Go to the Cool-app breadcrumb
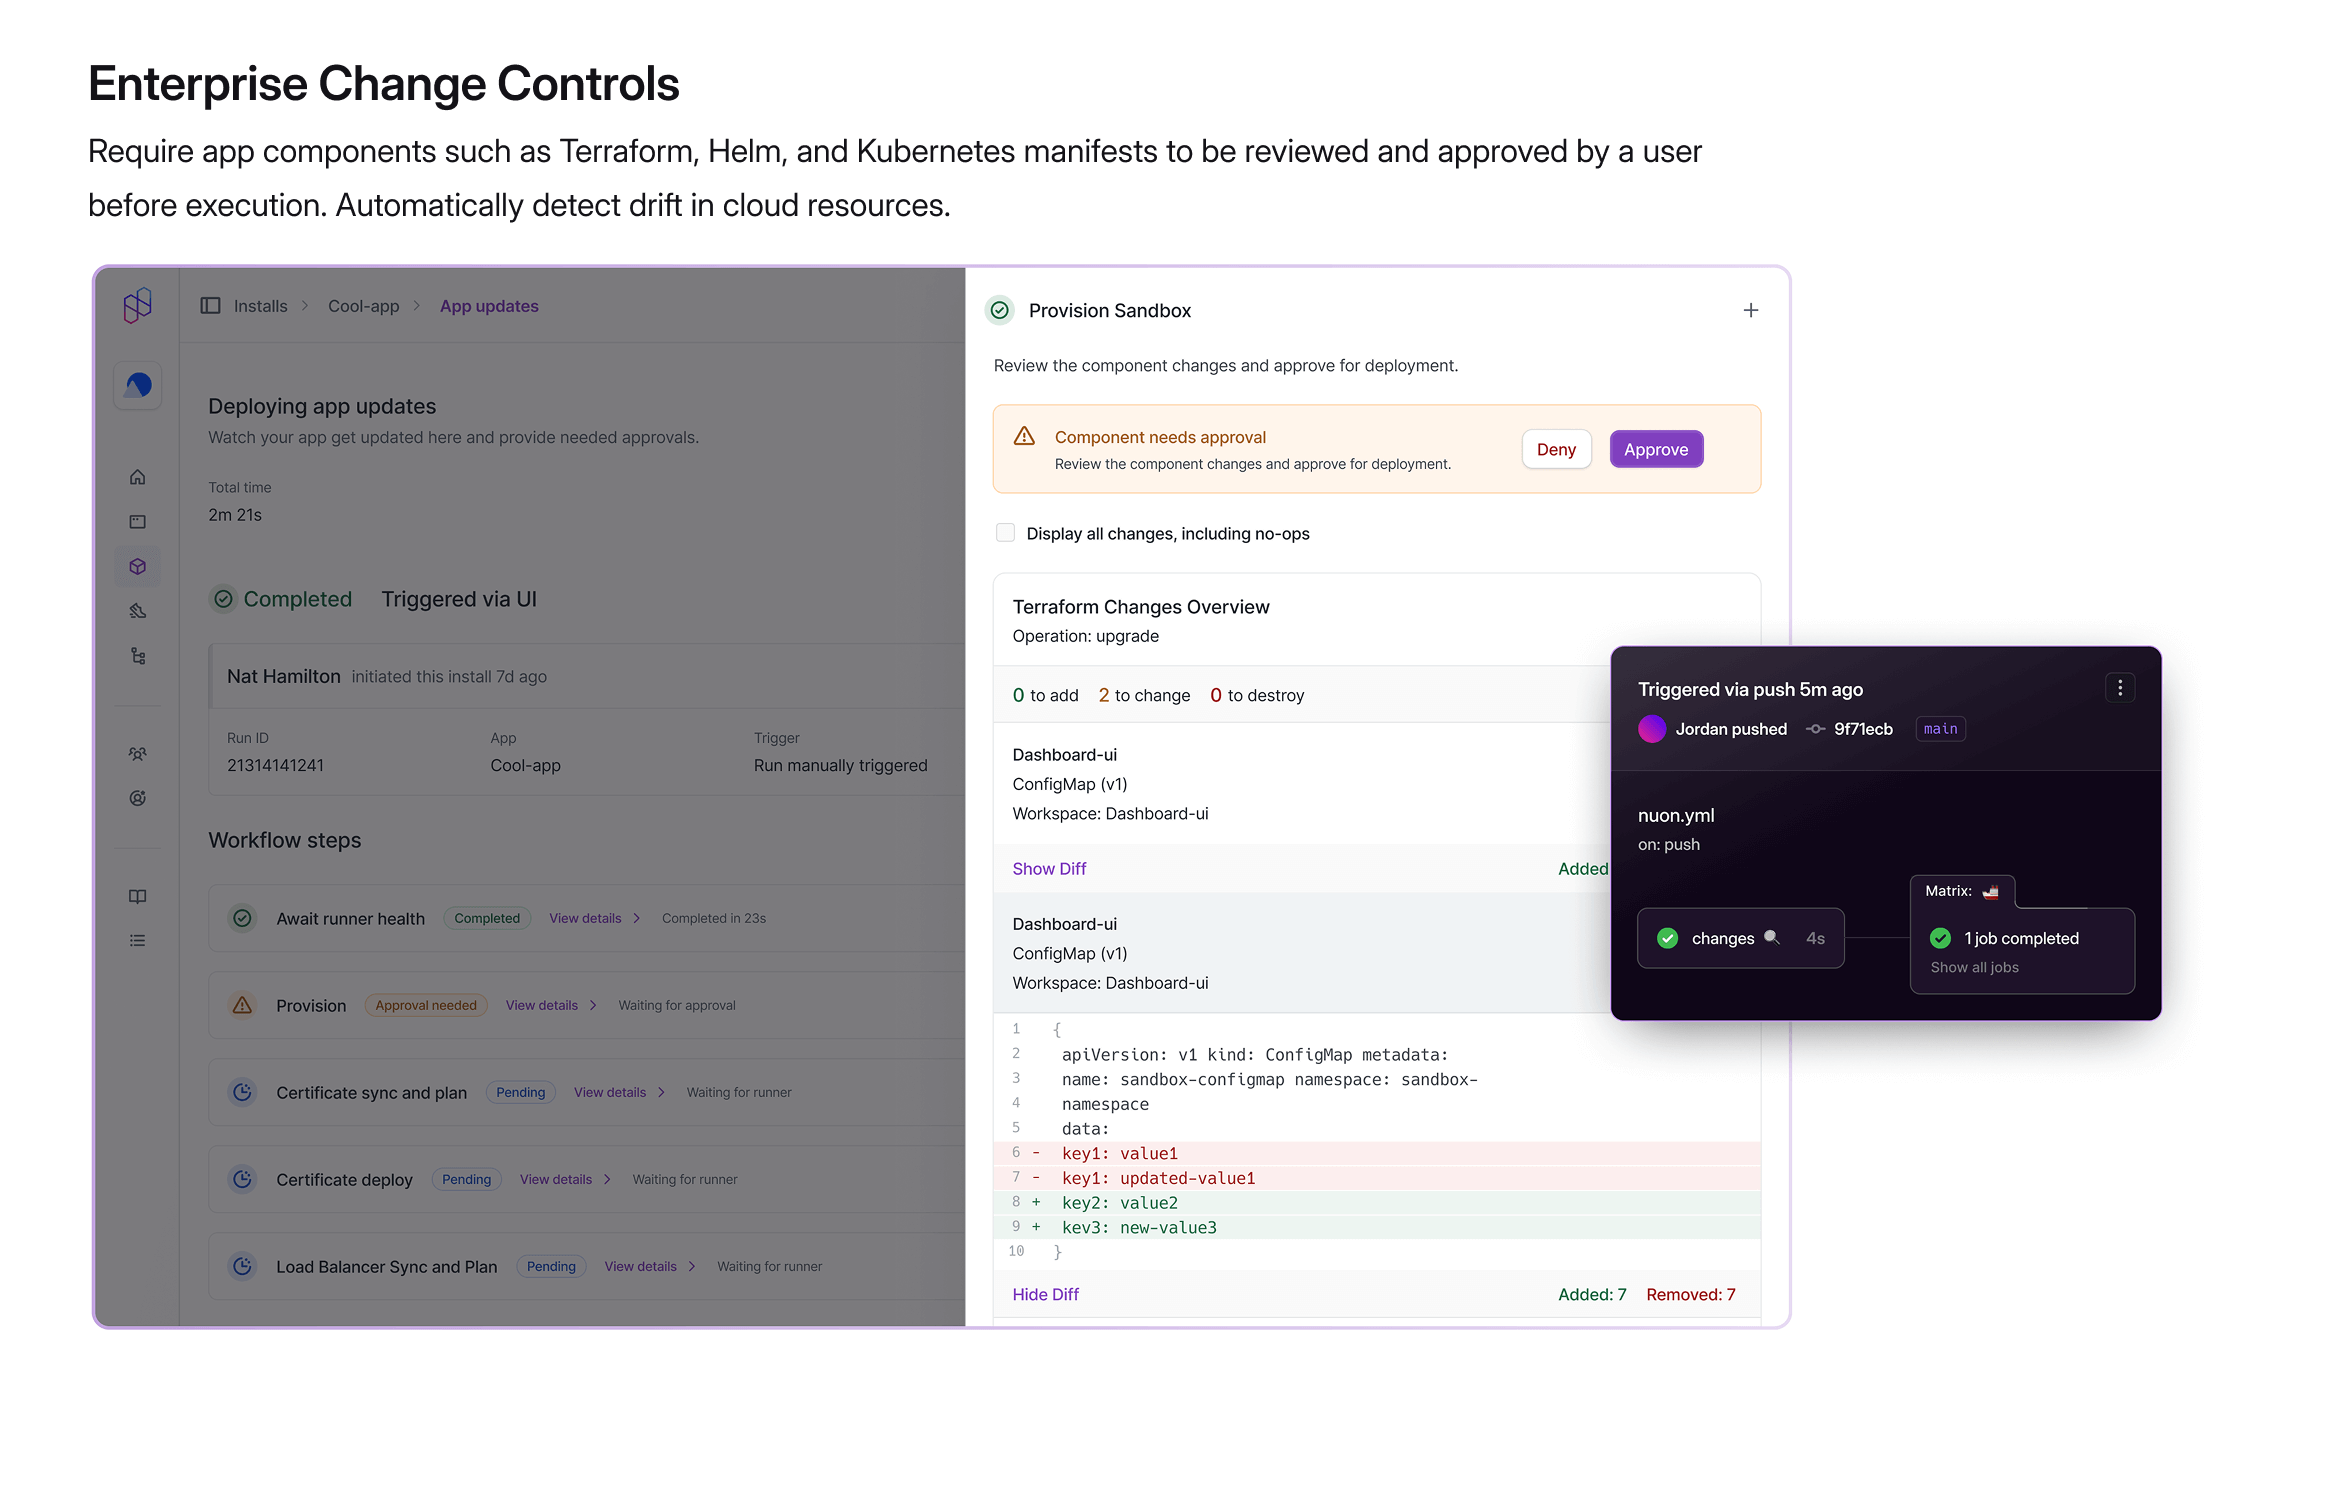 tap(363, 306)
